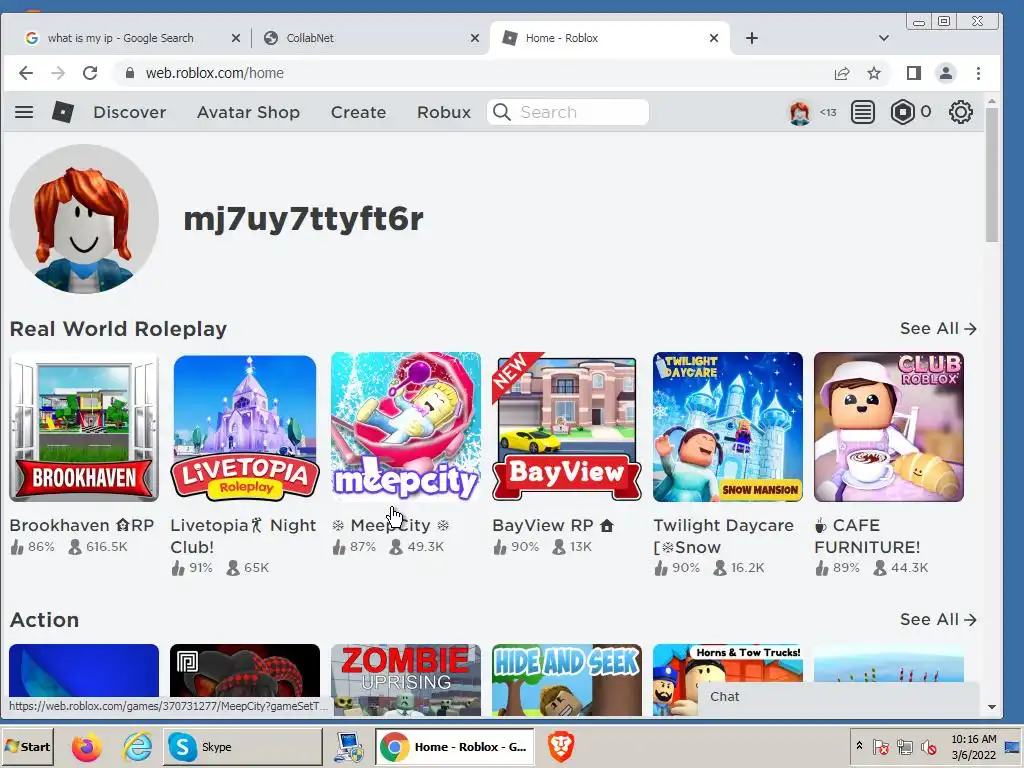Bookmark this page with the star icon
This screenshot has height=768, width=1024.
874,73
